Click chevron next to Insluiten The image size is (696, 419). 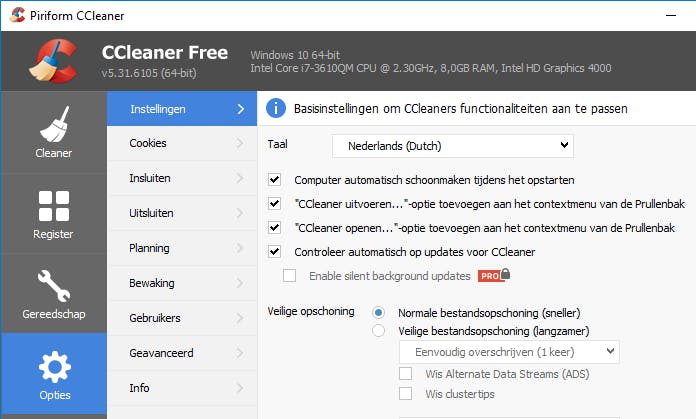pos(240,178)
